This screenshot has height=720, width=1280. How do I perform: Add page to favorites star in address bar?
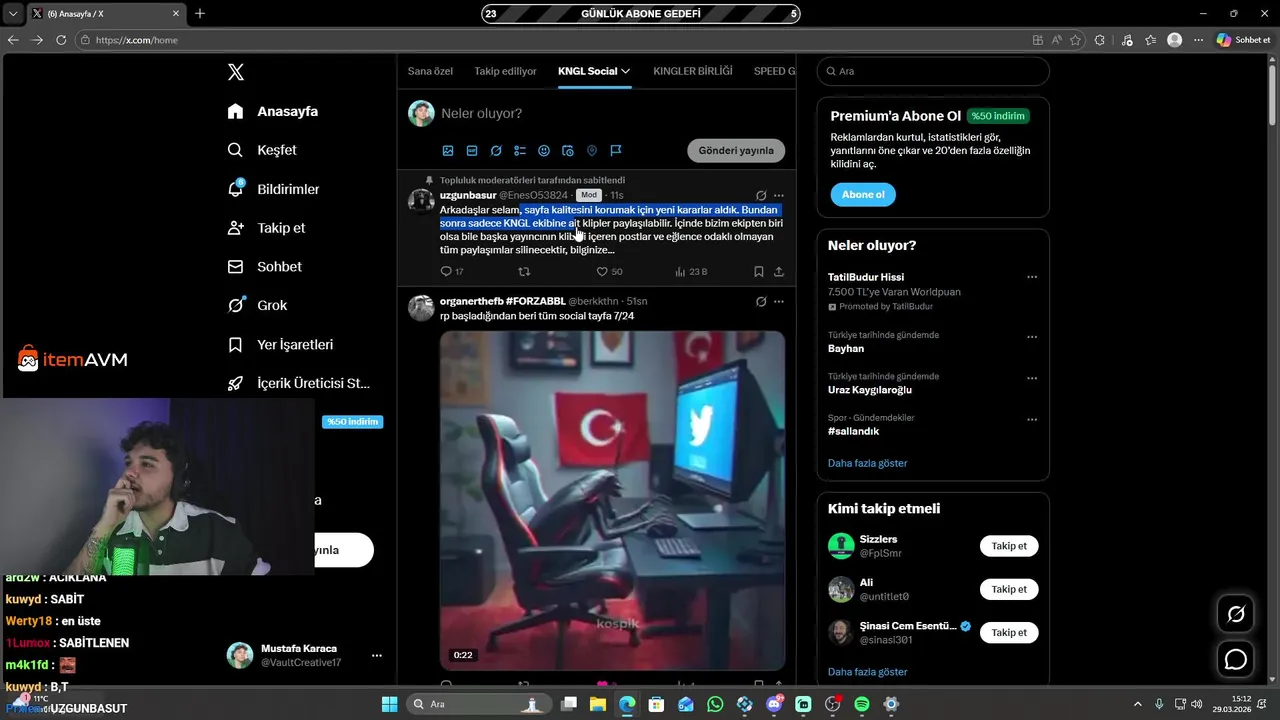(1075, 40)
